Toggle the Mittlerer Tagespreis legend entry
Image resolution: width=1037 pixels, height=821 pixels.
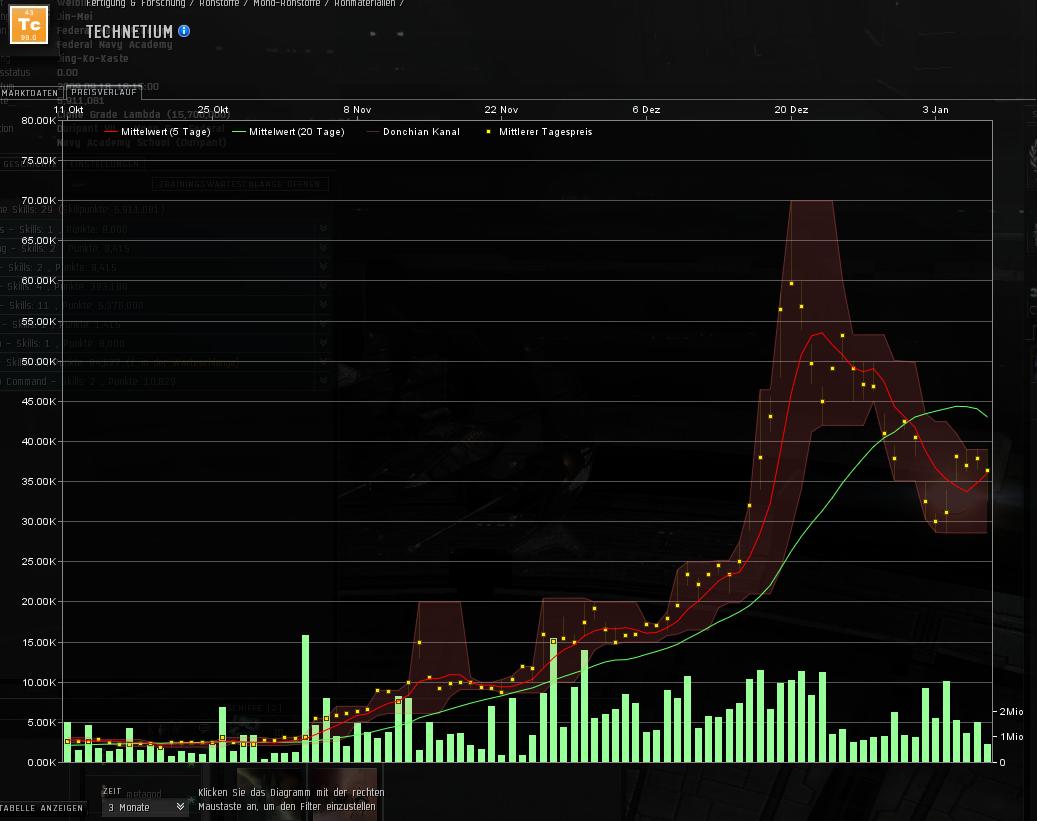(539, 132)
